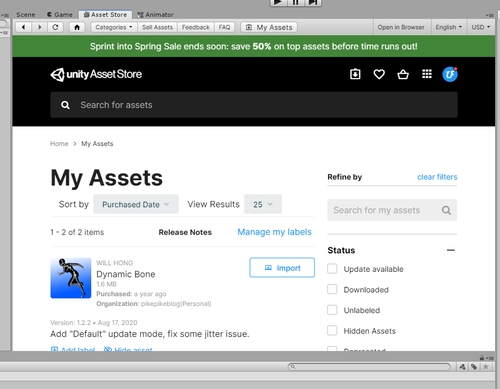Viewport: 500px width, 389px height.
Task: Click the Manage my labels link
Action: tap(274, 232)
